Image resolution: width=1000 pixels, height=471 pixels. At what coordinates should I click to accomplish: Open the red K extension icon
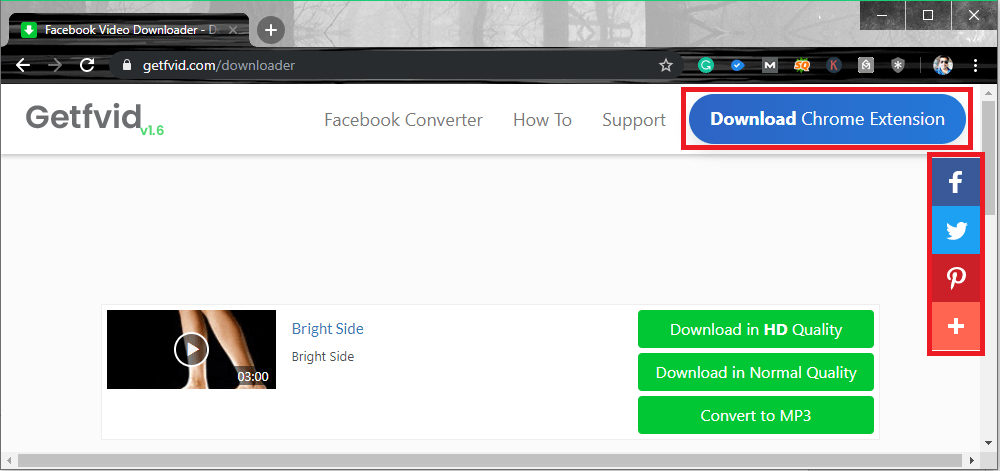point(834,65)
